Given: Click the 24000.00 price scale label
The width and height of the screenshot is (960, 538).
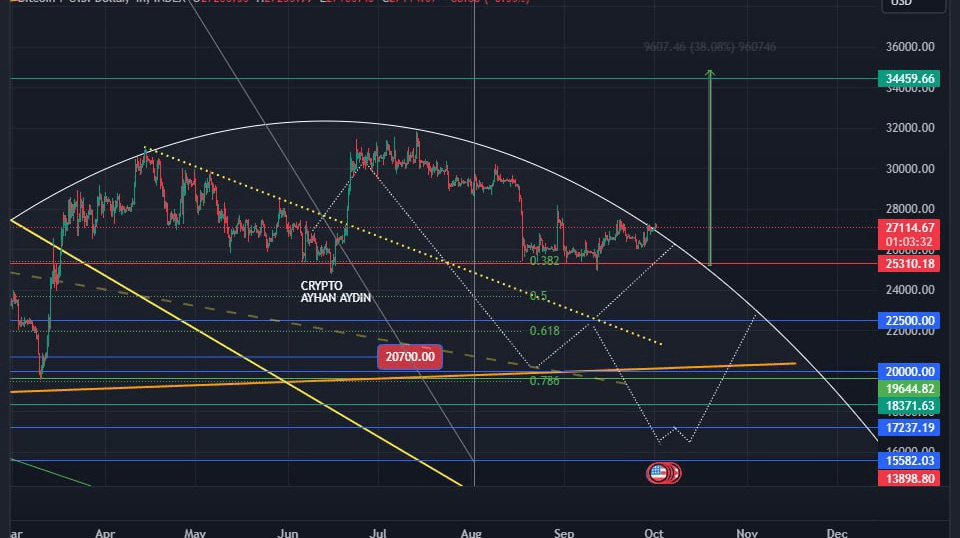Looking at the screenshot, I should [910, 290].
